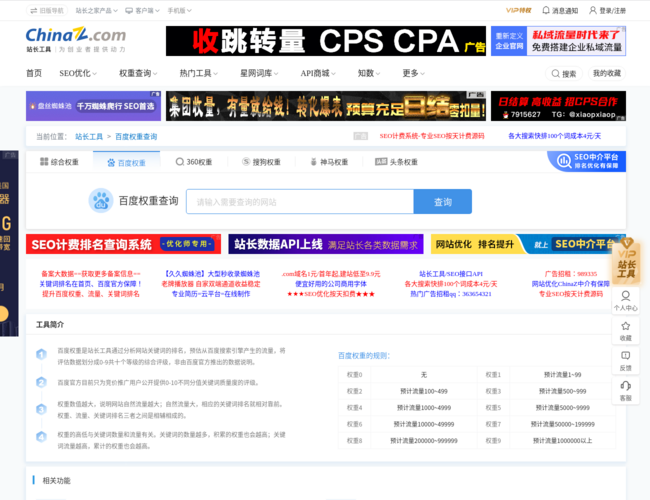Open the 权重查询 menu dropdown

point(138,73)
